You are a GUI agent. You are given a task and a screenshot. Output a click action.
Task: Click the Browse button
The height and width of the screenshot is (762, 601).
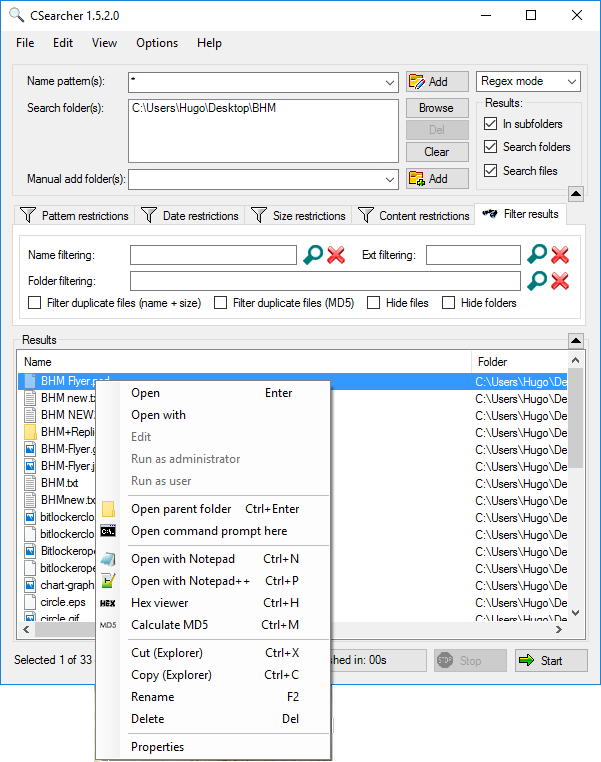437,108
